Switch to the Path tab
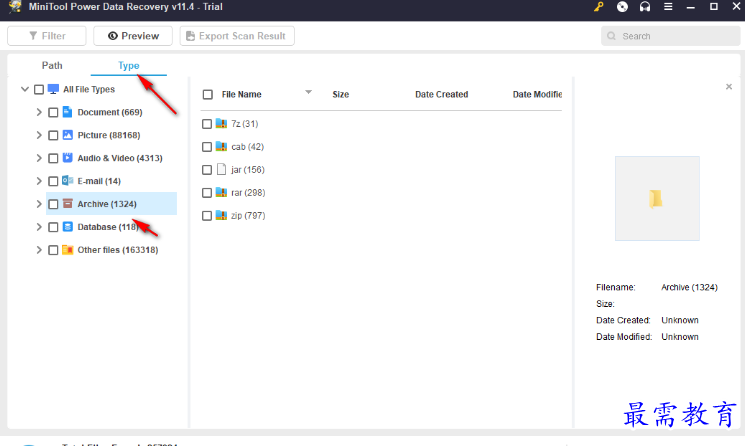Image resolution: width=745 pixels, height=446 pixels. tap(52, 66)
